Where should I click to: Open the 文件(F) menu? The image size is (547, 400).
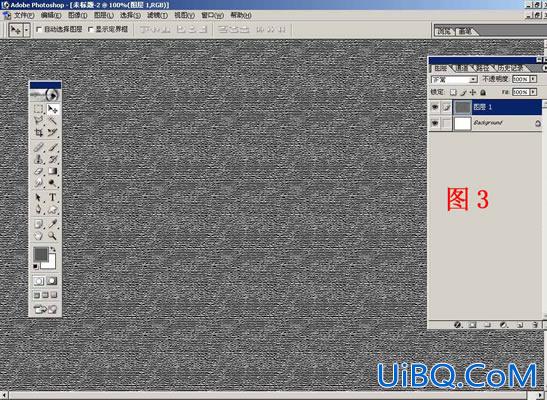click(24, 15)
